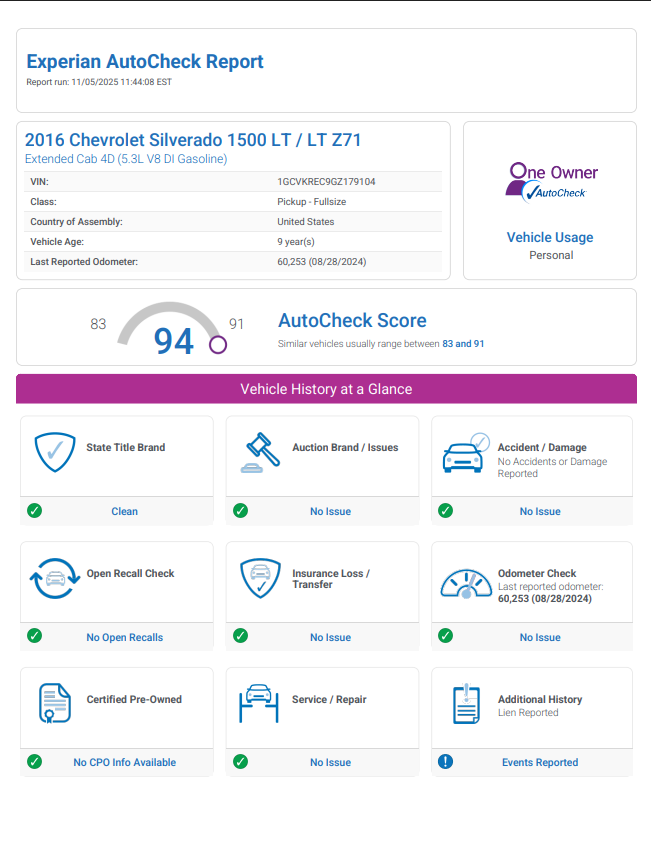Image resolution: width=651 pixels, height=844 pixels.
Task: Click the 2016 Chevrolet Silverado title
Action: tap(193, 140)
